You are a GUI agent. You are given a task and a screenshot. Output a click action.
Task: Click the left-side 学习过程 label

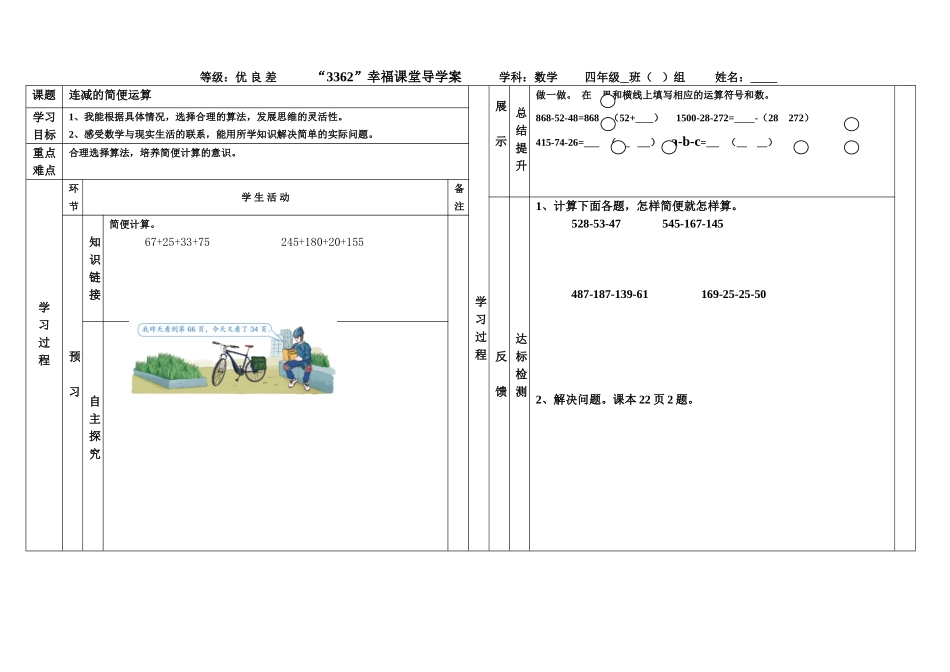(x=44, y=333)
